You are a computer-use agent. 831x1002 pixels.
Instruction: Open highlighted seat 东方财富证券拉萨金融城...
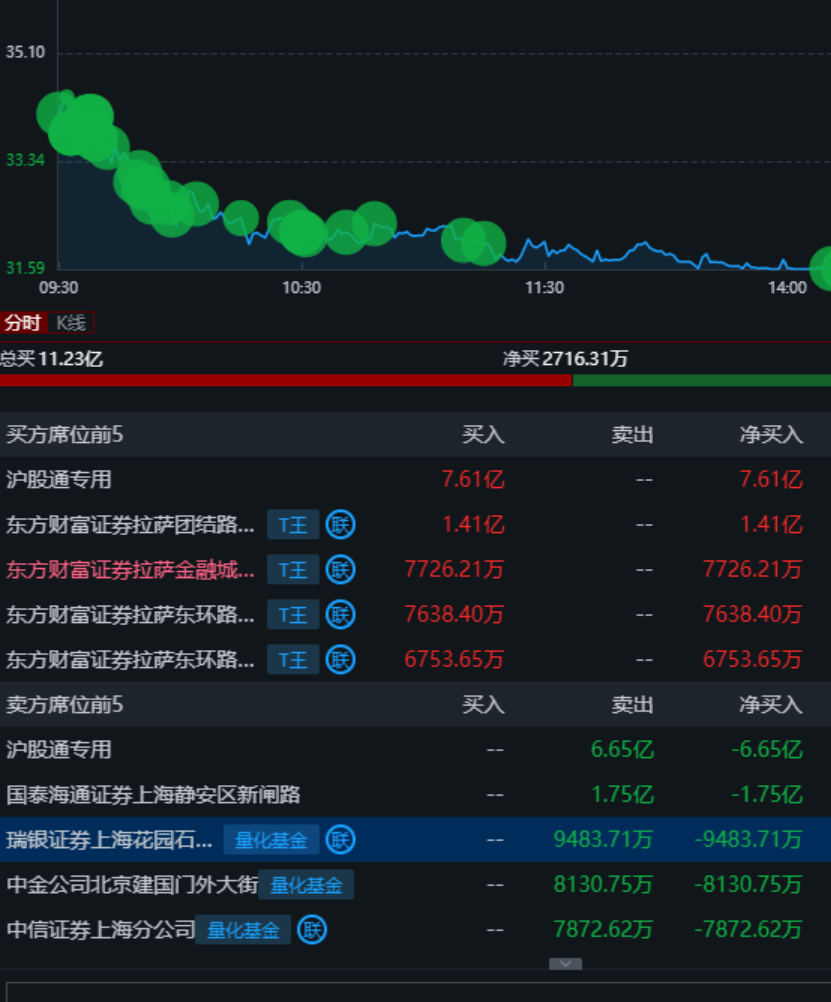point(130,569)
